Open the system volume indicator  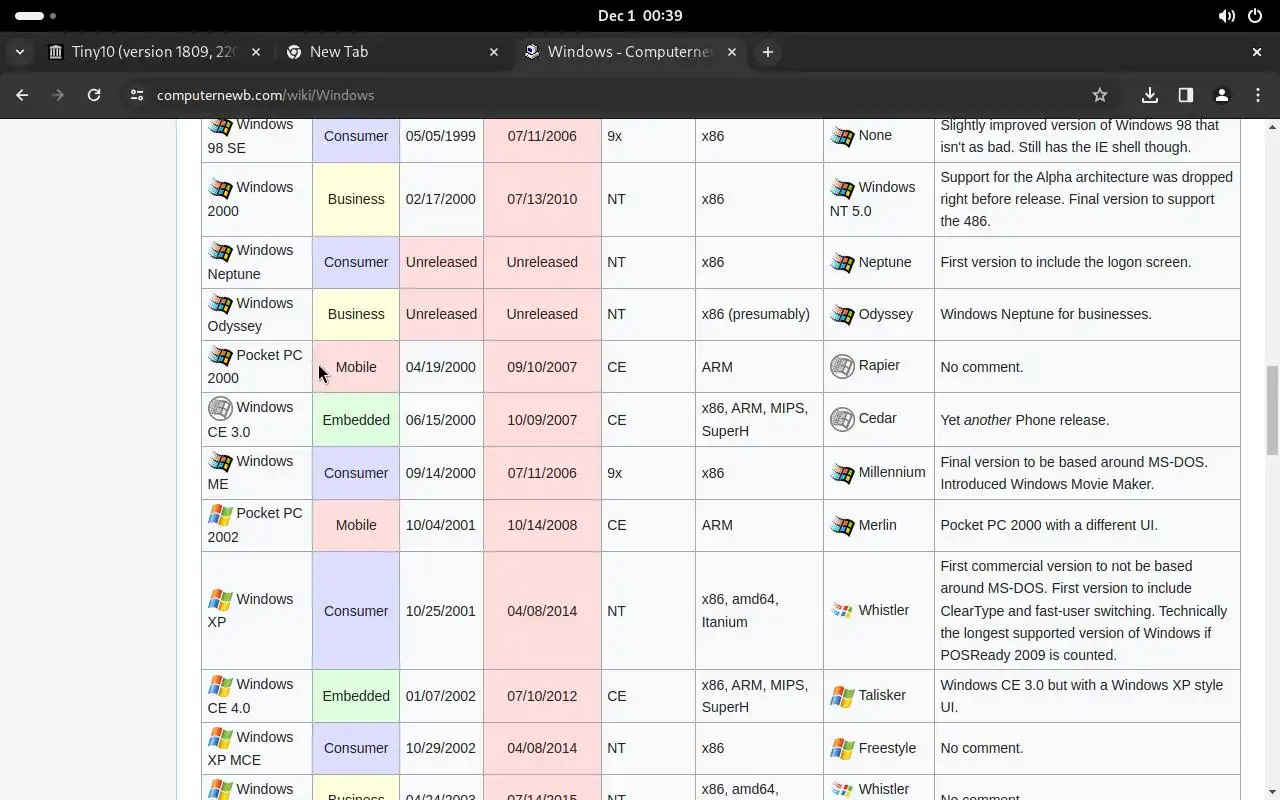[x=1227, y=16]
